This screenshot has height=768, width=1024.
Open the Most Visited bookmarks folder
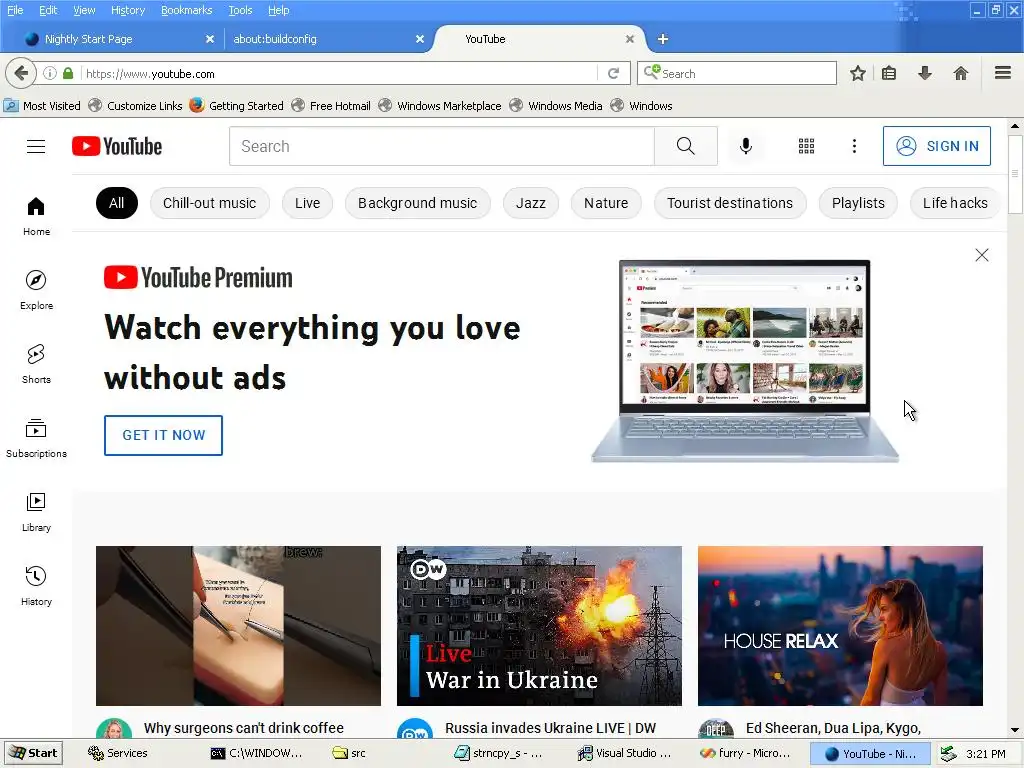42,106
